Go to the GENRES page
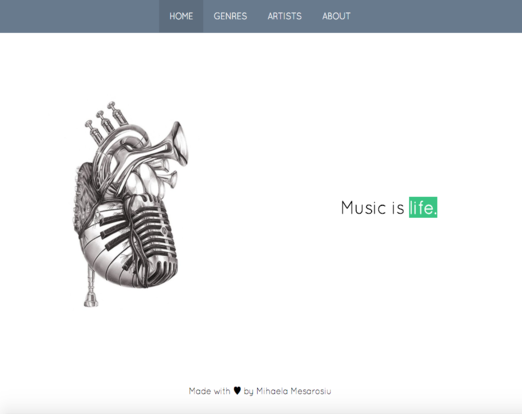Image resolution: width=522 pixels, height=414 pixels. tap(230, 16)
